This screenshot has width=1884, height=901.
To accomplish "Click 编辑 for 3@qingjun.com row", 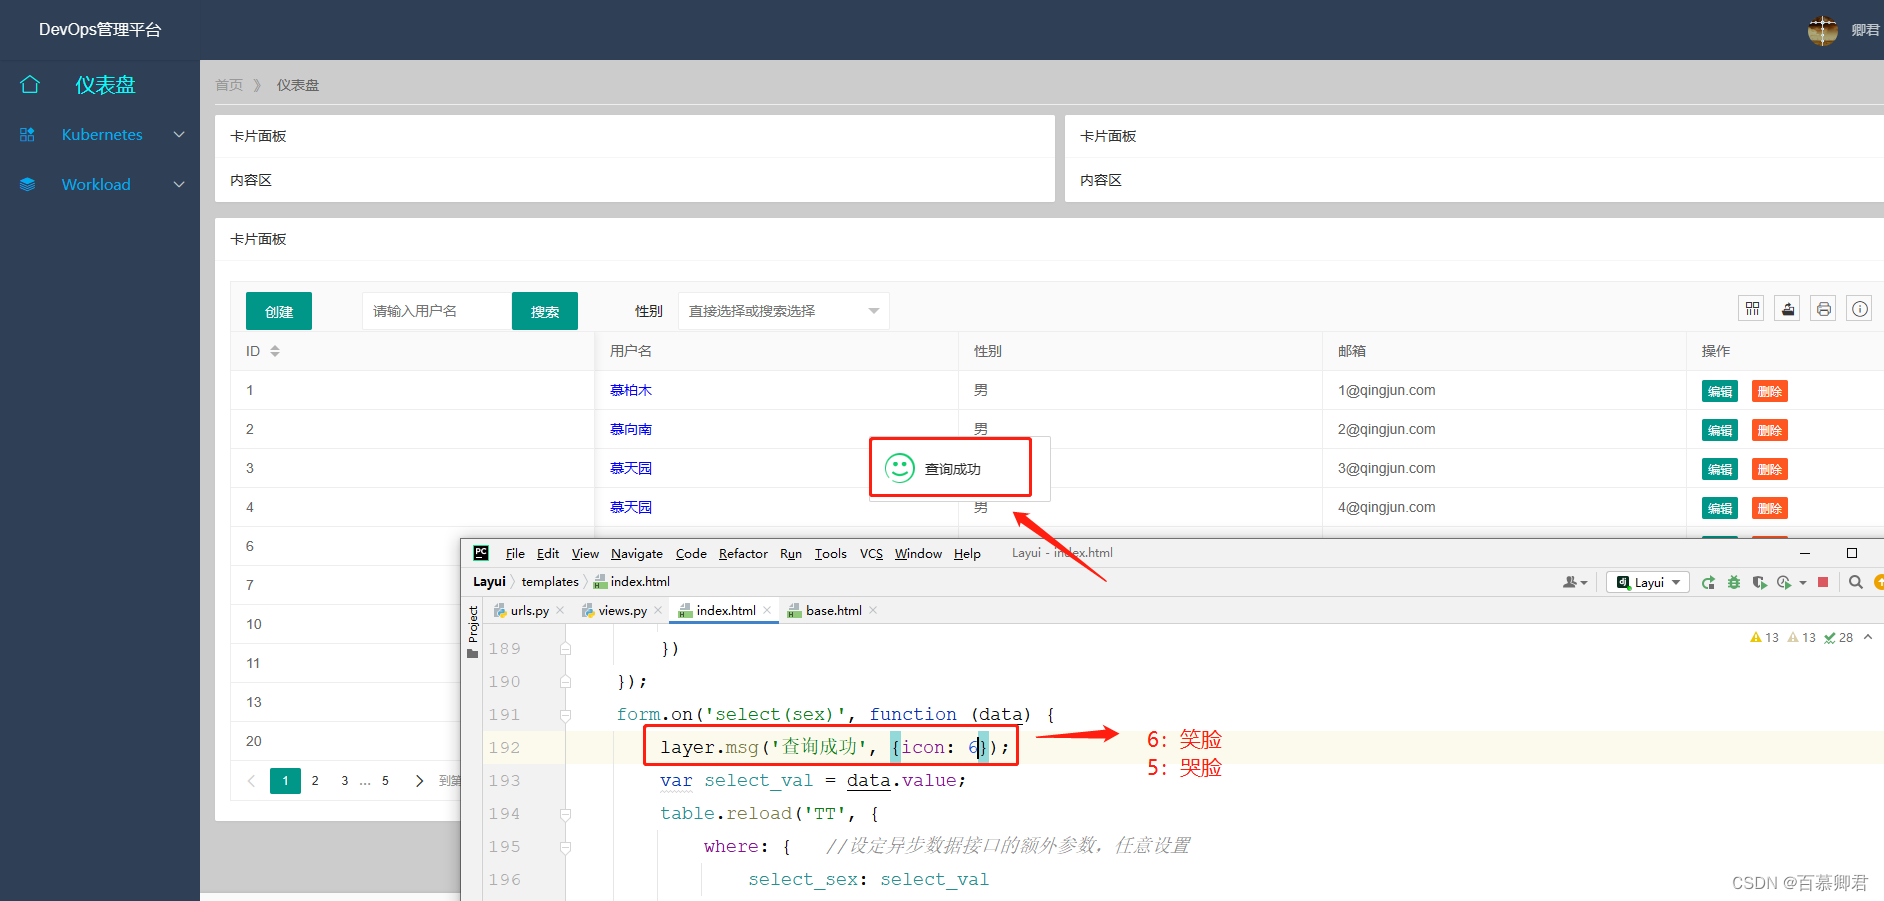I will [x=1720, y=469].
